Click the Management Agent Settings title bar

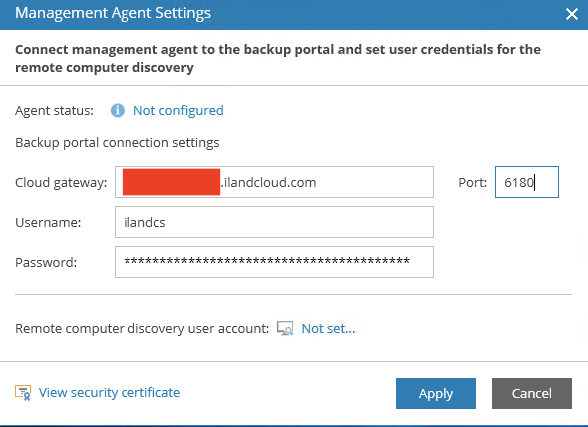pyautogui.click(x=294, y=14)
